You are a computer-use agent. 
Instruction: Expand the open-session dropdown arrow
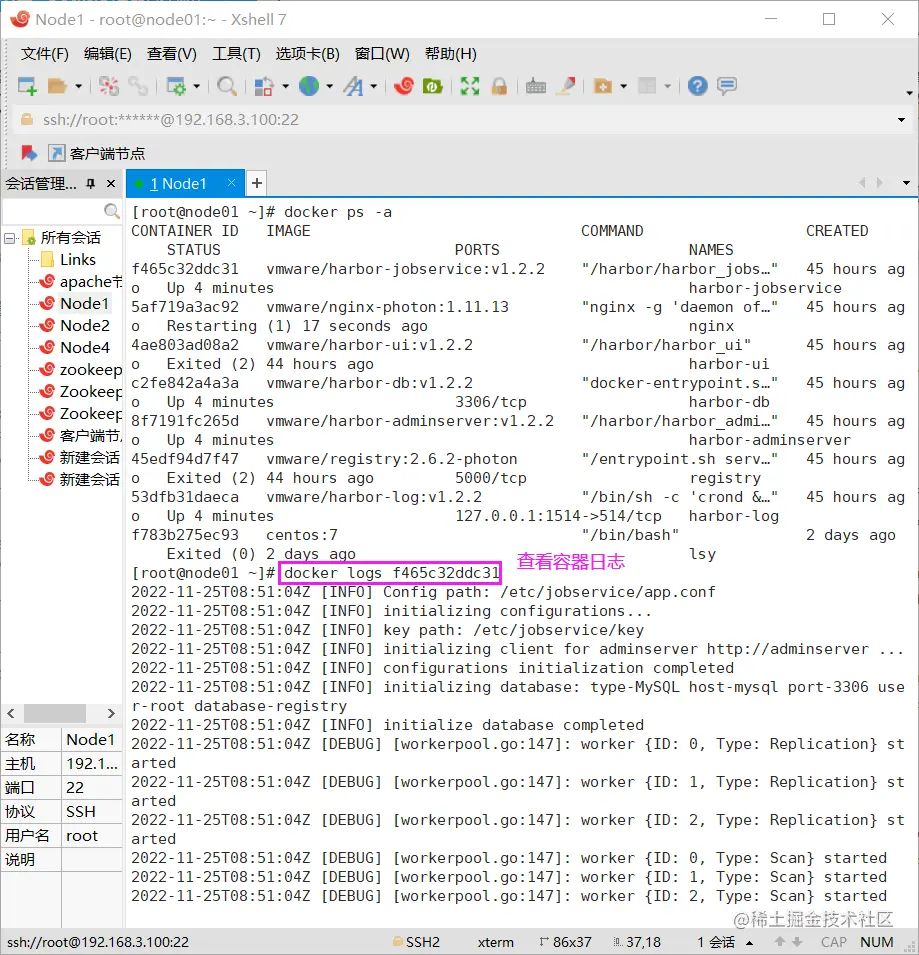(x=79, y=86)
